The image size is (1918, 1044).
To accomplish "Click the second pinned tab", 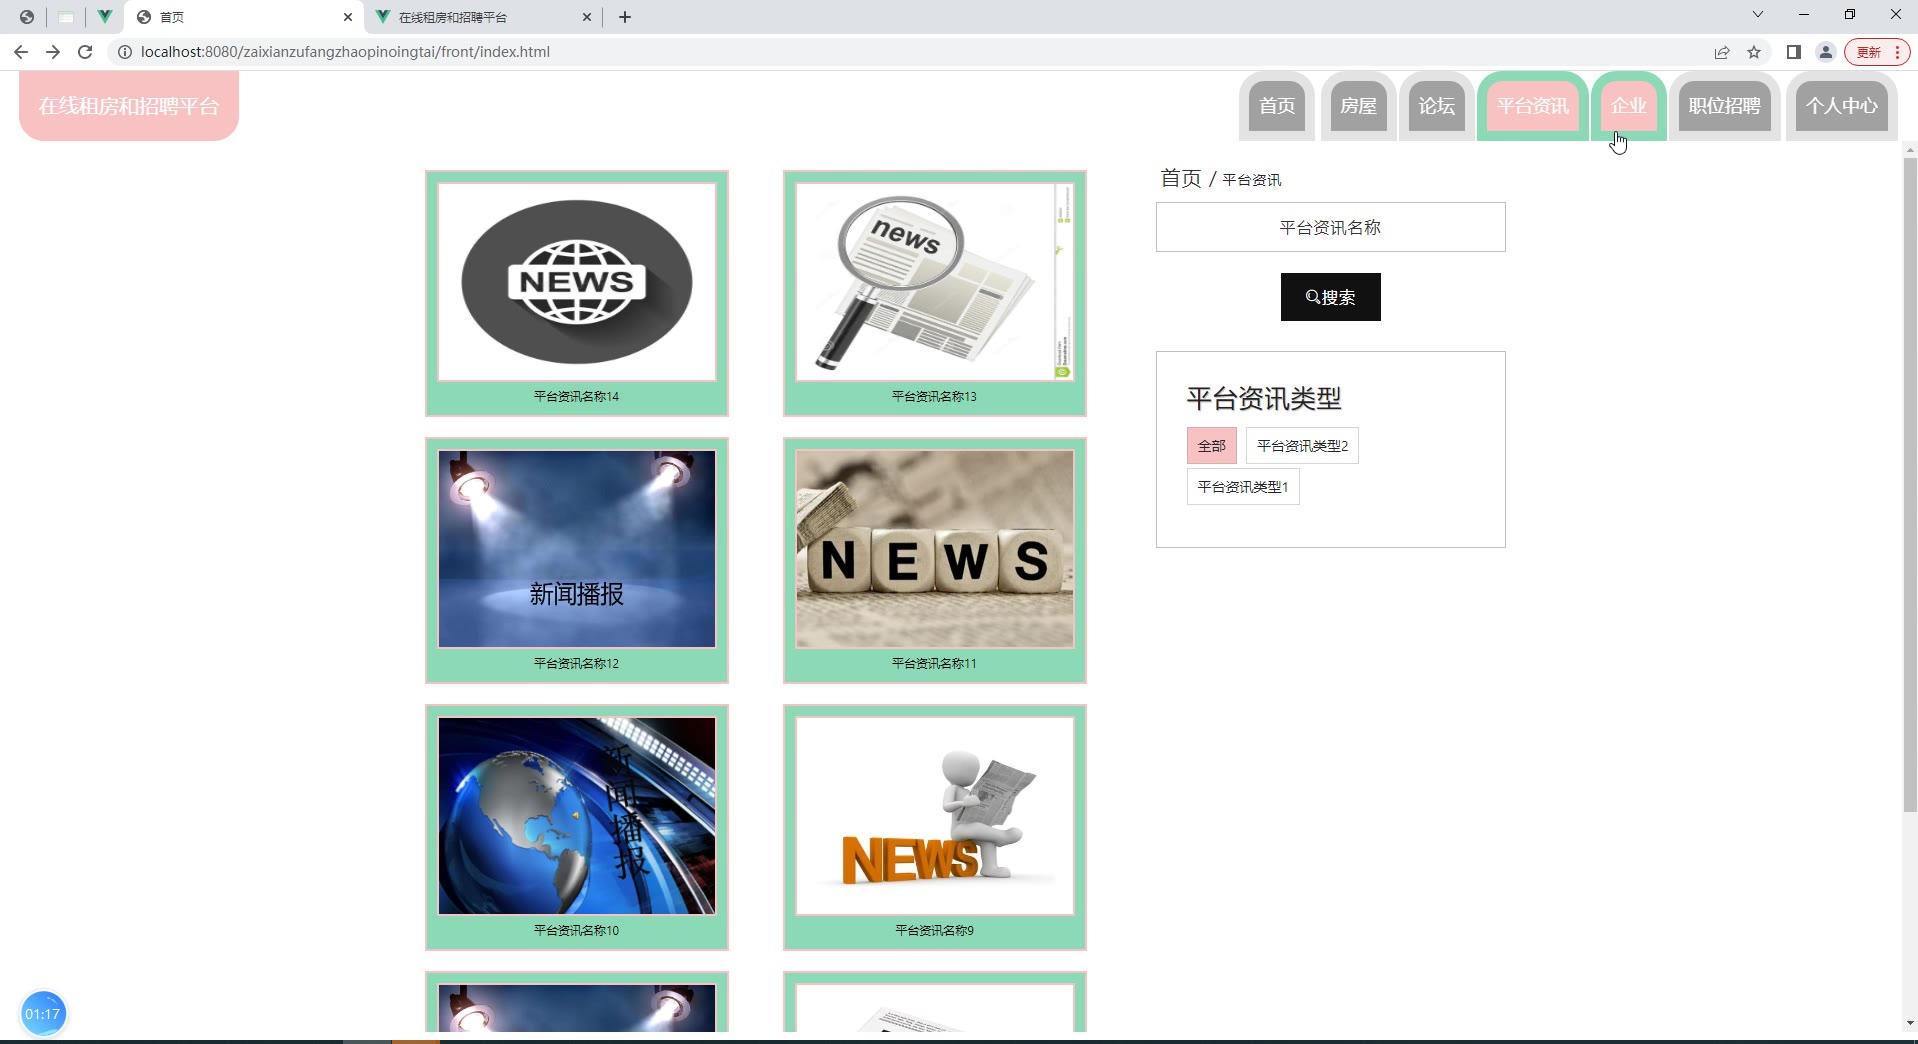I will [66, 17].
